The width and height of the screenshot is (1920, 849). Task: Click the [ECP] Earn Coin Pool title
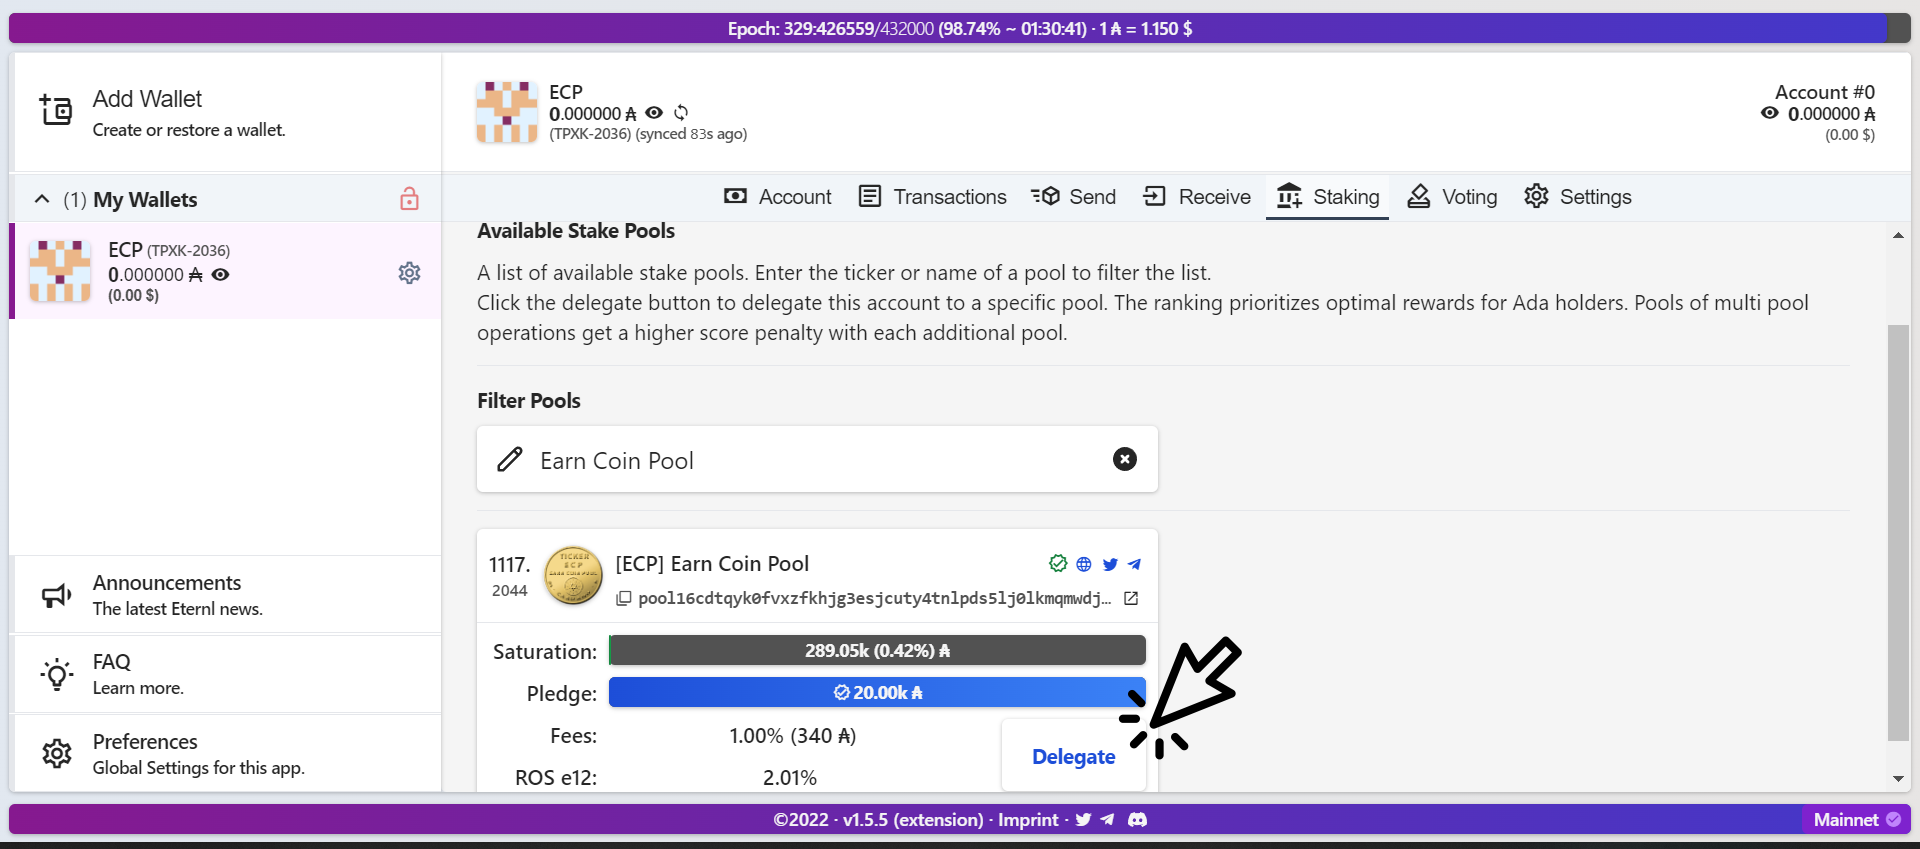712,564
